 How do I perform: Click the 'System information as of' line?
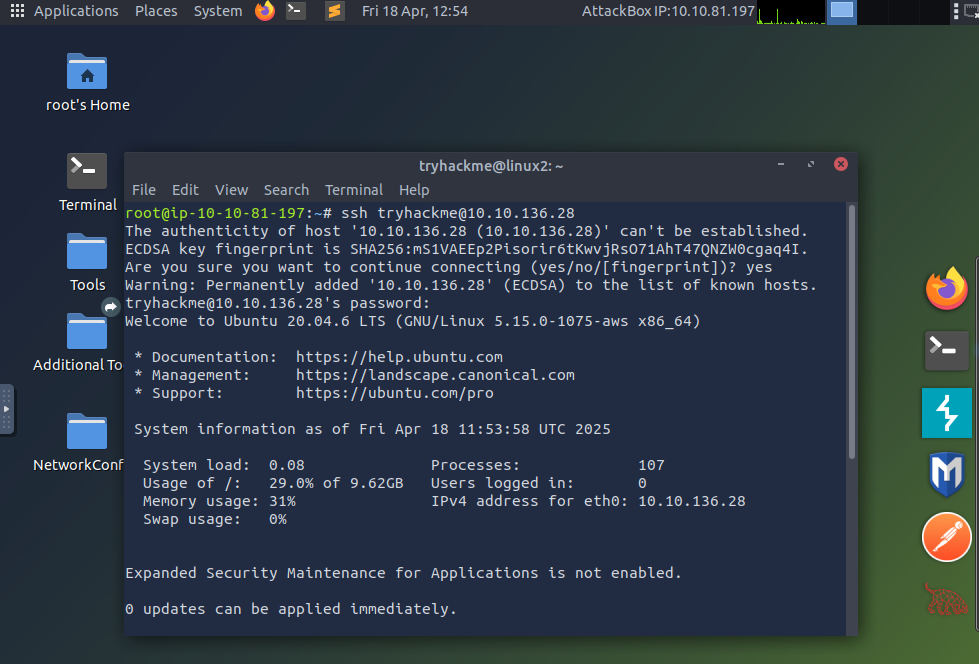pyautogui.click(x=372, y=429)
